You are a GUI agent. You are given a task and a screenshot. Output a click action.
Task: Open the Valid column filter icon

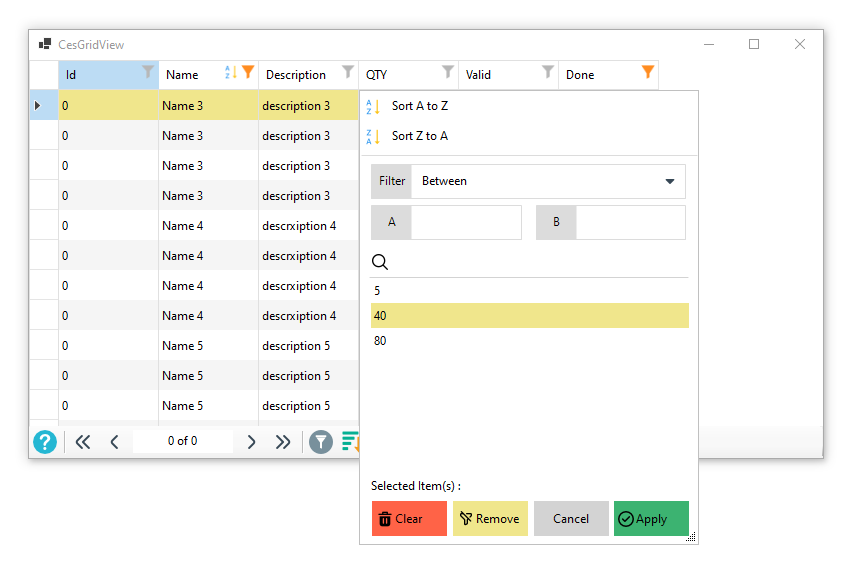[548, 72]
